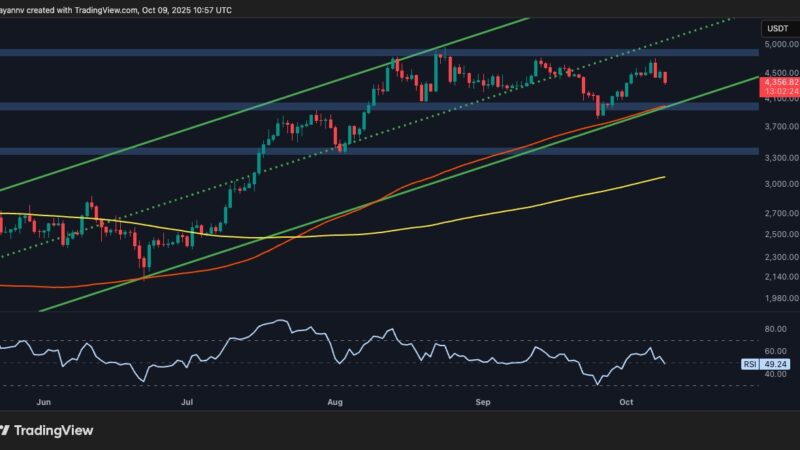Viewport: 800px width, 450px height.
Task: Click the Jul label on time axis
Action: pos(187,401)
